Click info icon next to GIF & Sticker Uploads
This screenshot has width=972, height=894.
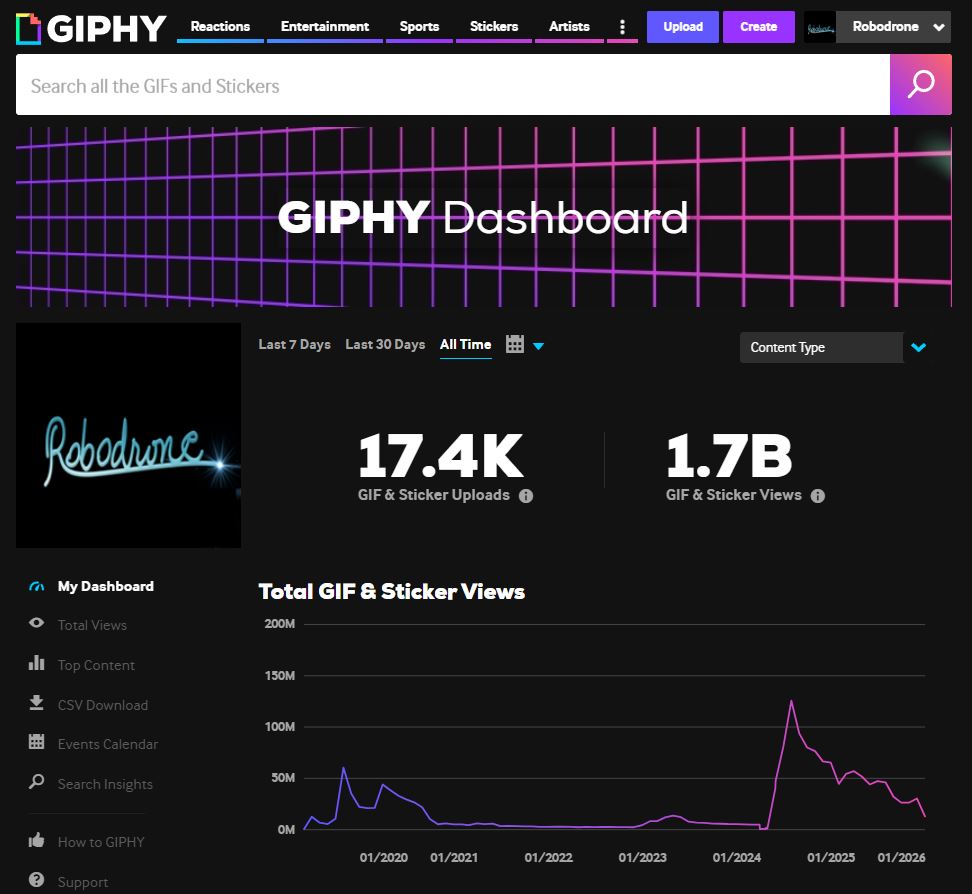(x=526, y=496)
